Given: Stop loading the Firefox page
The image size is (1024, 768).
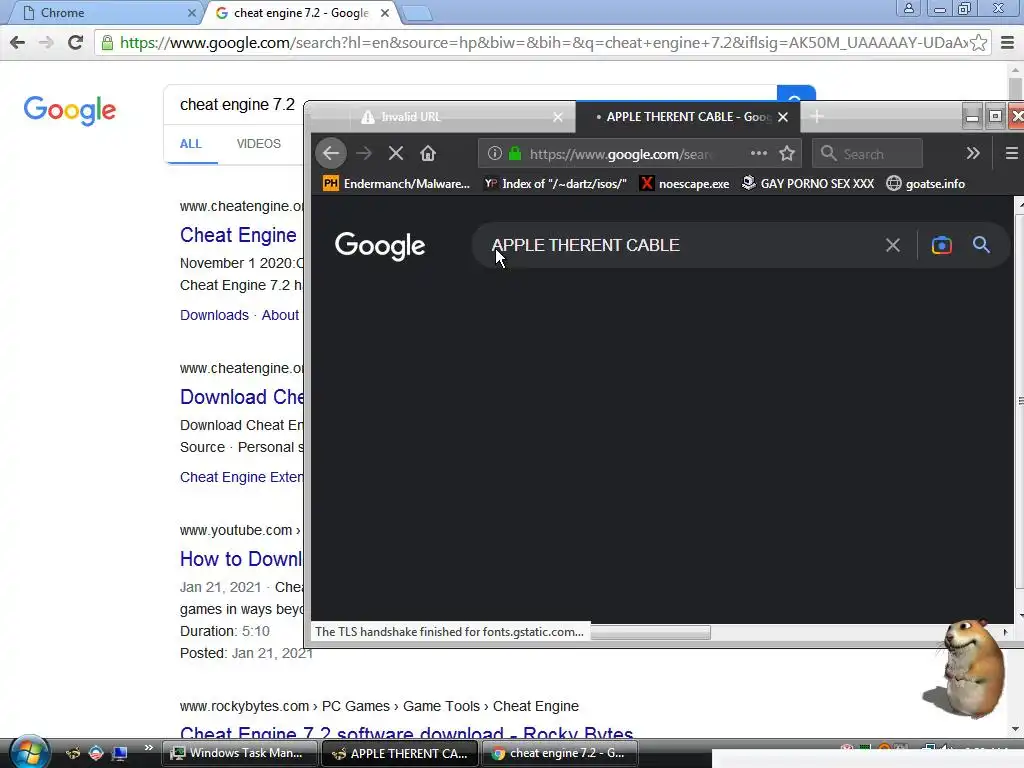Looking at the screenshot, I should [396, 153].
